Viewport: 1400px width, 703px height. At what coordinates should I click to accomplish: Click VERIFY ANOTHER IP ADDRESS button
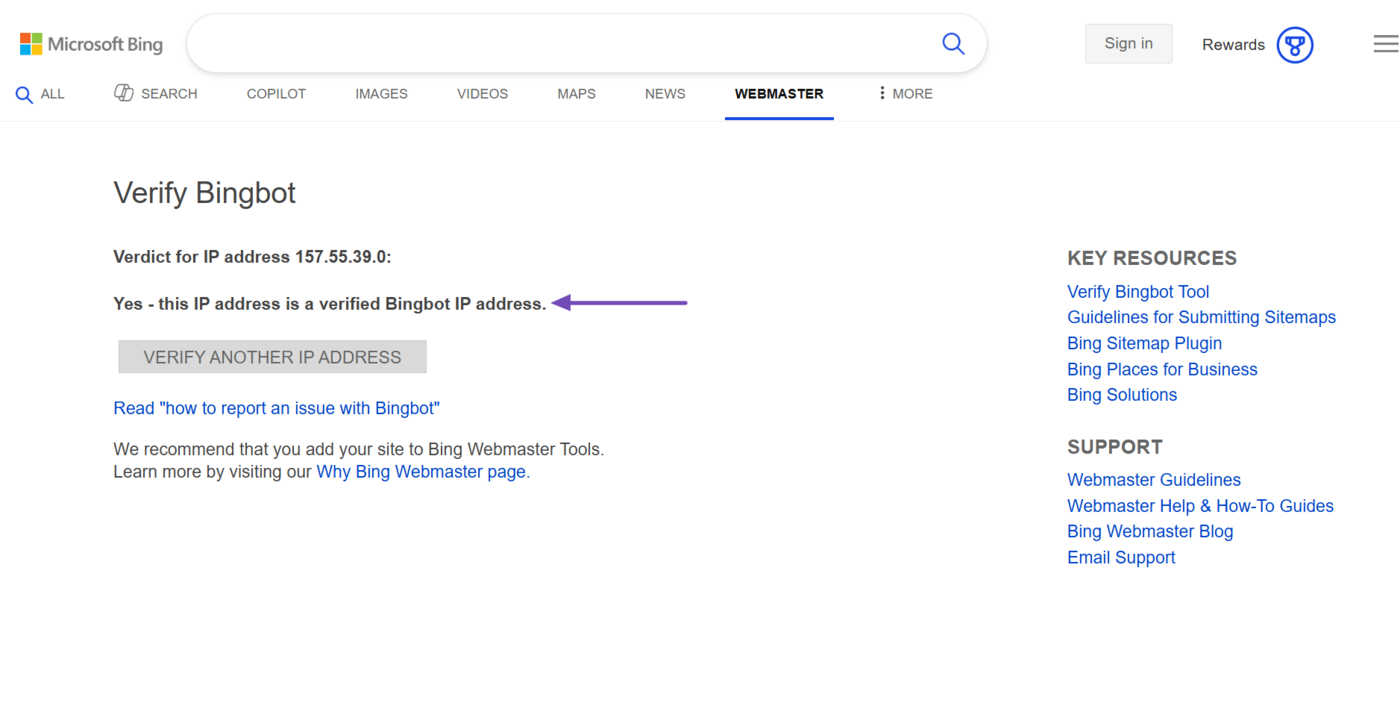click(x=272, y=357)
